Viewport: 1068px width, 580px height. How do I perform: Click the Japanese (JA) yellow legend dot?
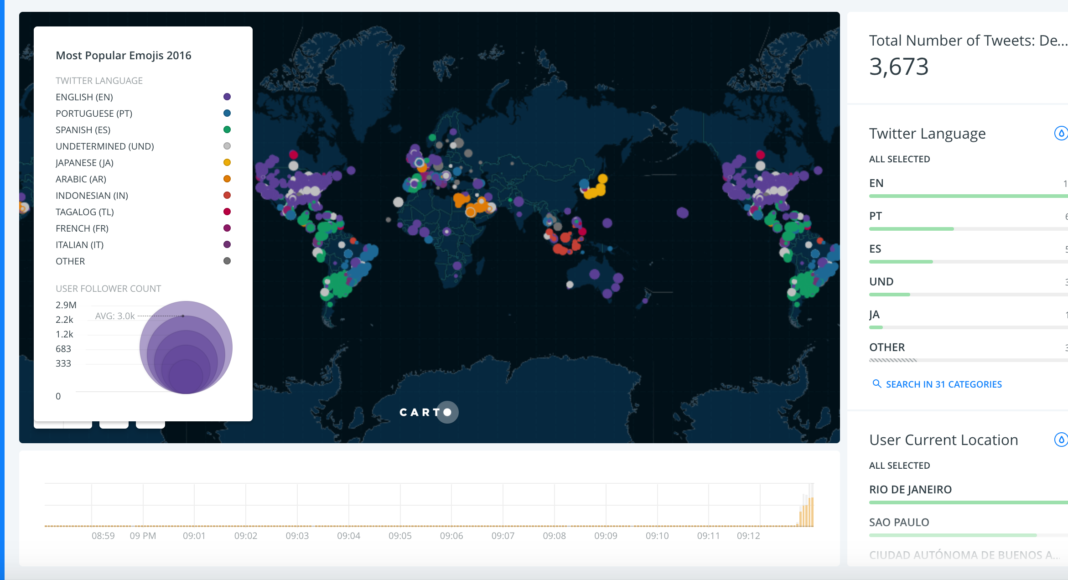pos(227,163)
